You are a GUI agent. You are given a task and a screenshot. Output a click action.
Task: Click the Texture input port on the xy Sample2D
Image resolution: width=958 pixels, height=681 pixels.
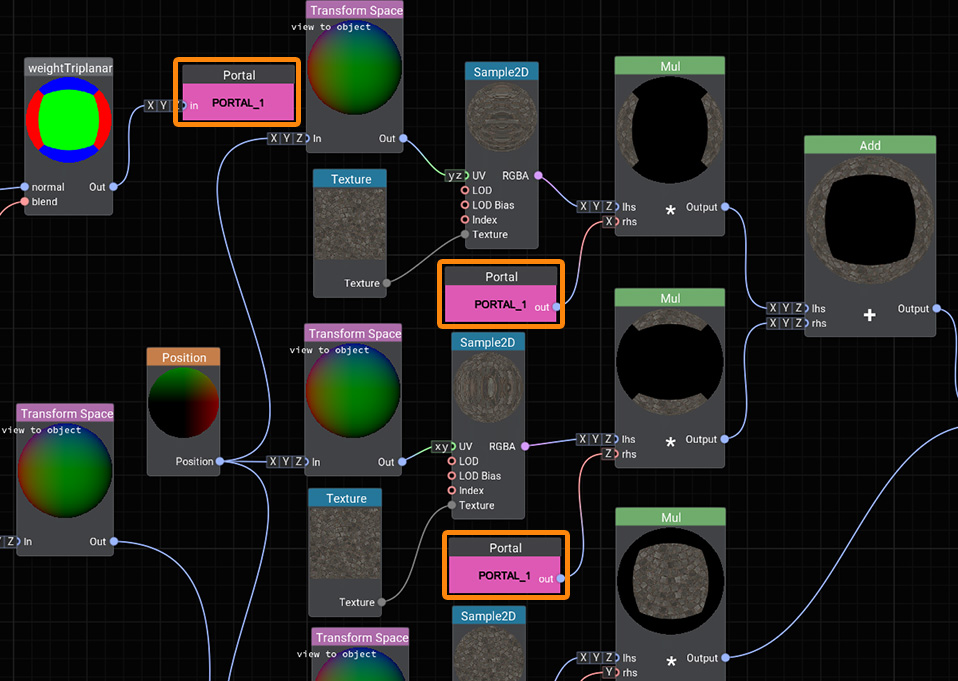point(452,505)
